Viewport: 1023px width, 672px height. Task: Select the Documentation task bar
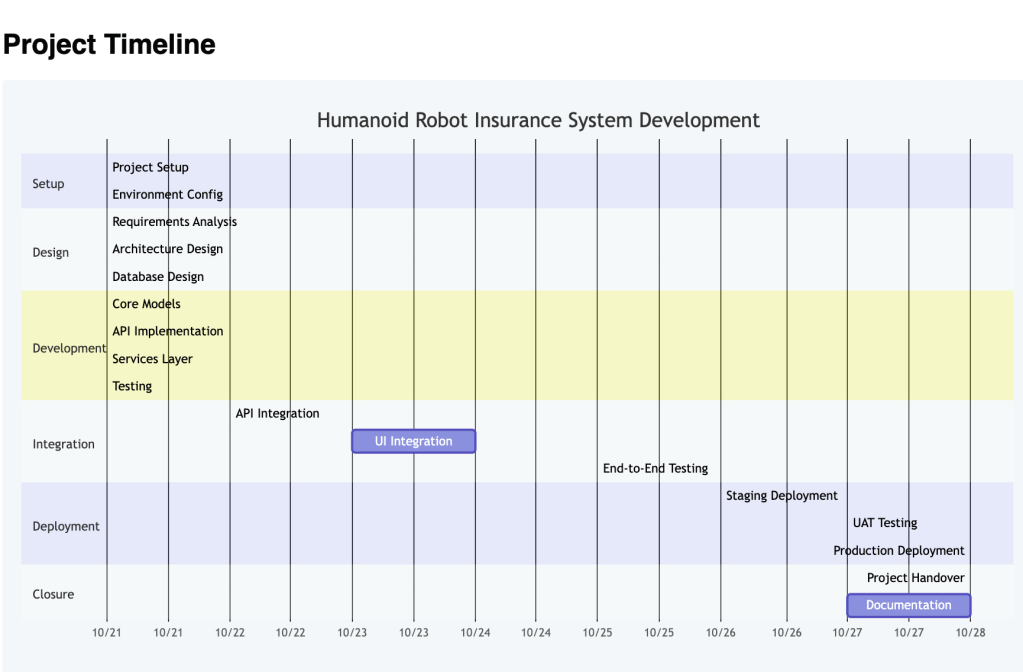908,605
